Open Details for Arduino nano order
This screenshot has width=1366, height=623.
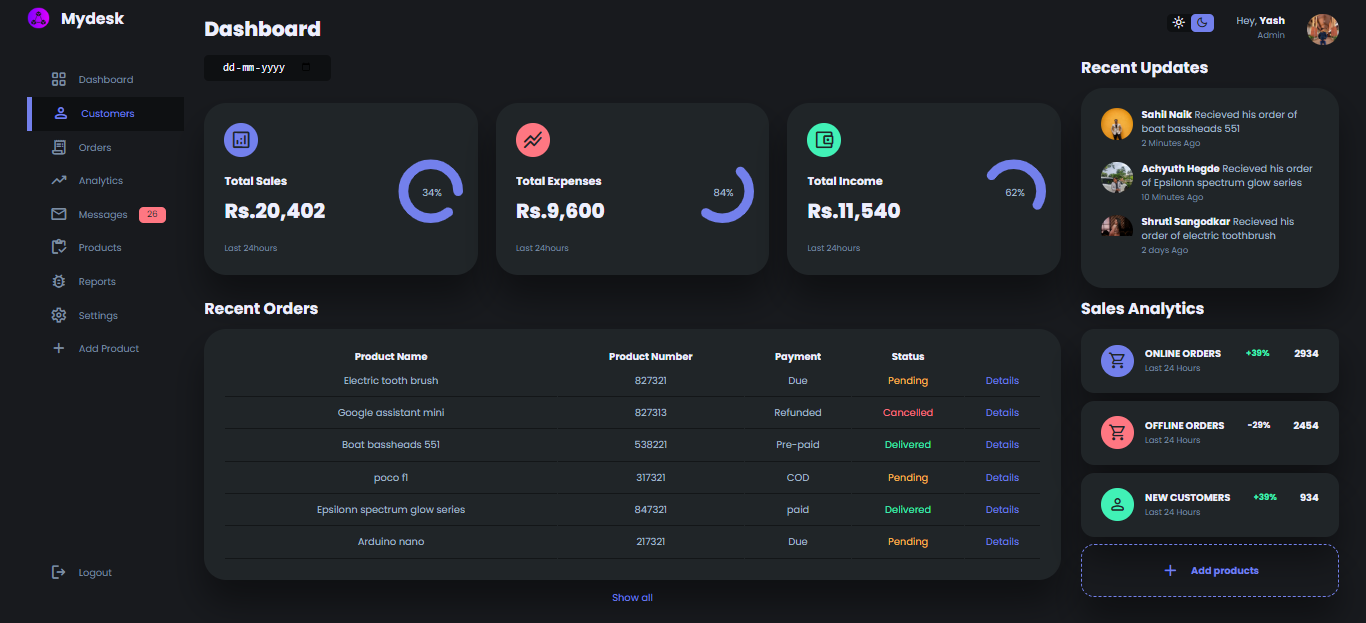(x=1002, y=541)
